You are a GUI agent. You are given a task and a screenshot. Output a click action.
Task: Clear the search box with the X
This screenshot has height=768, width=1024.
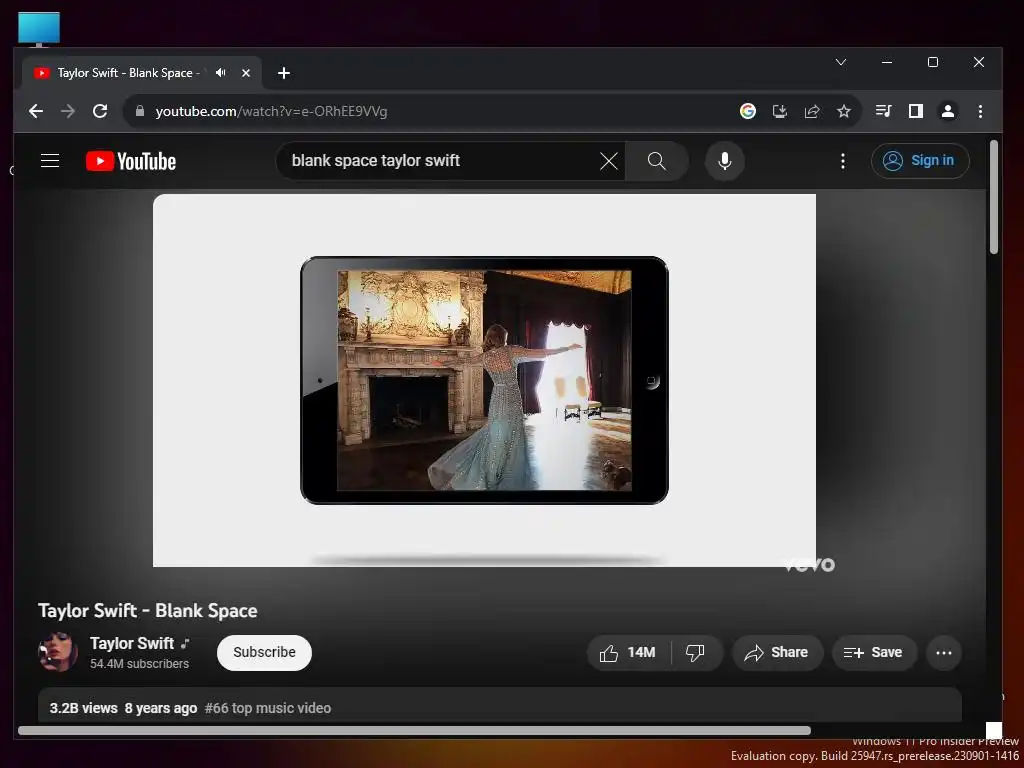click(609, 161)
